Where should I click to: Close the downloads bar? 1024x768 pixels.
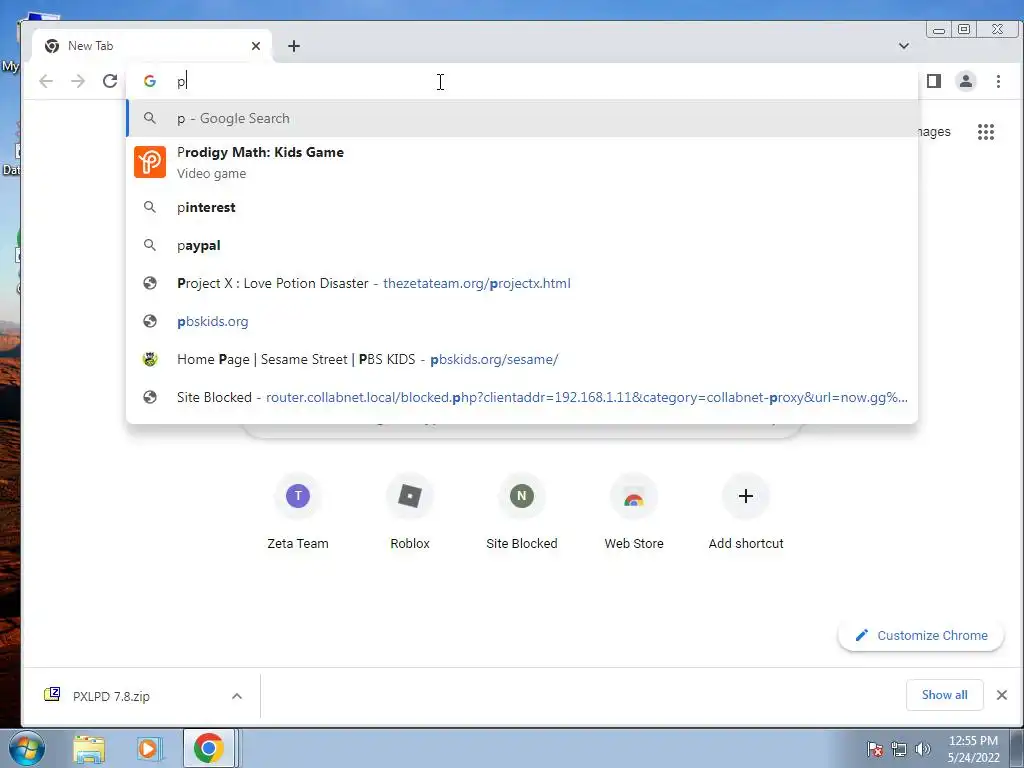pos(1002,695)
